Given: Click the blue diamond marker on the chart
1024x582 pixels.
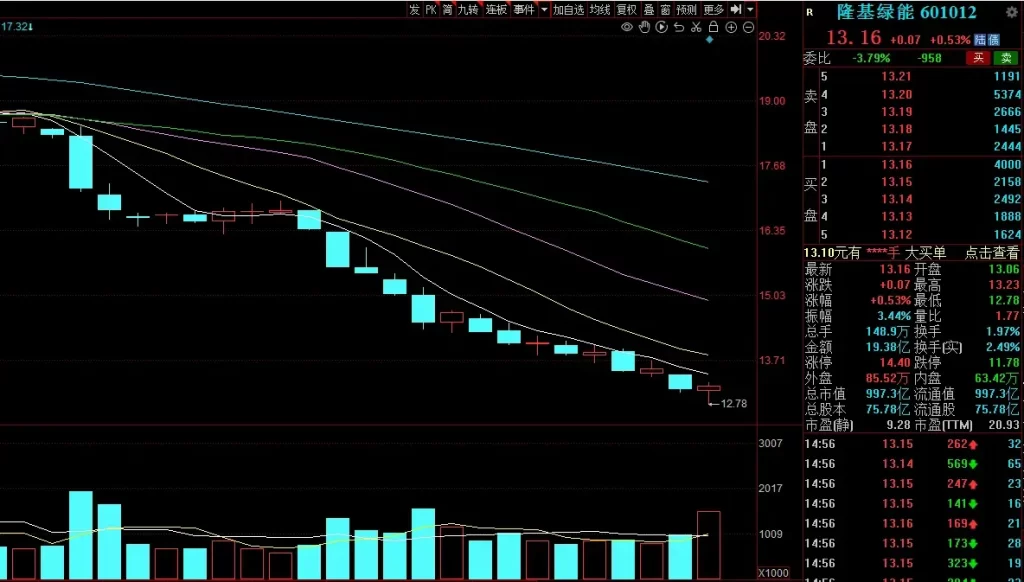Looking at the screenshot, I should coord(710,40).
